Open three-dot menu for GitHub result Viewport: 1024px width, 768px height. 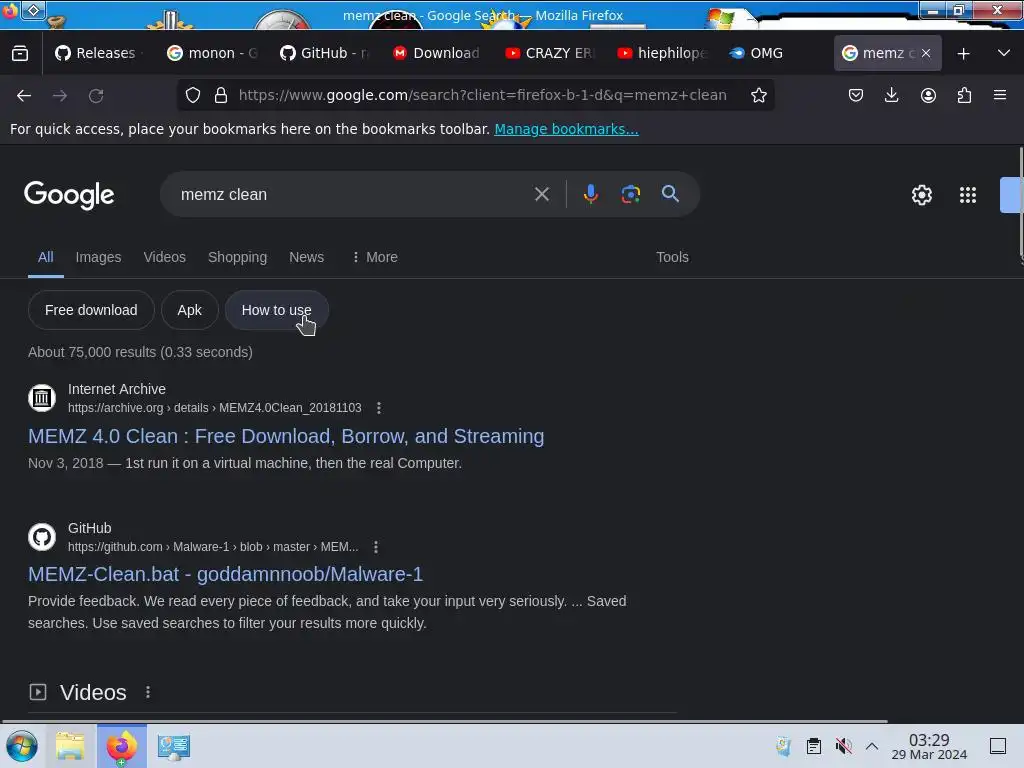click(x=376, y=547)
